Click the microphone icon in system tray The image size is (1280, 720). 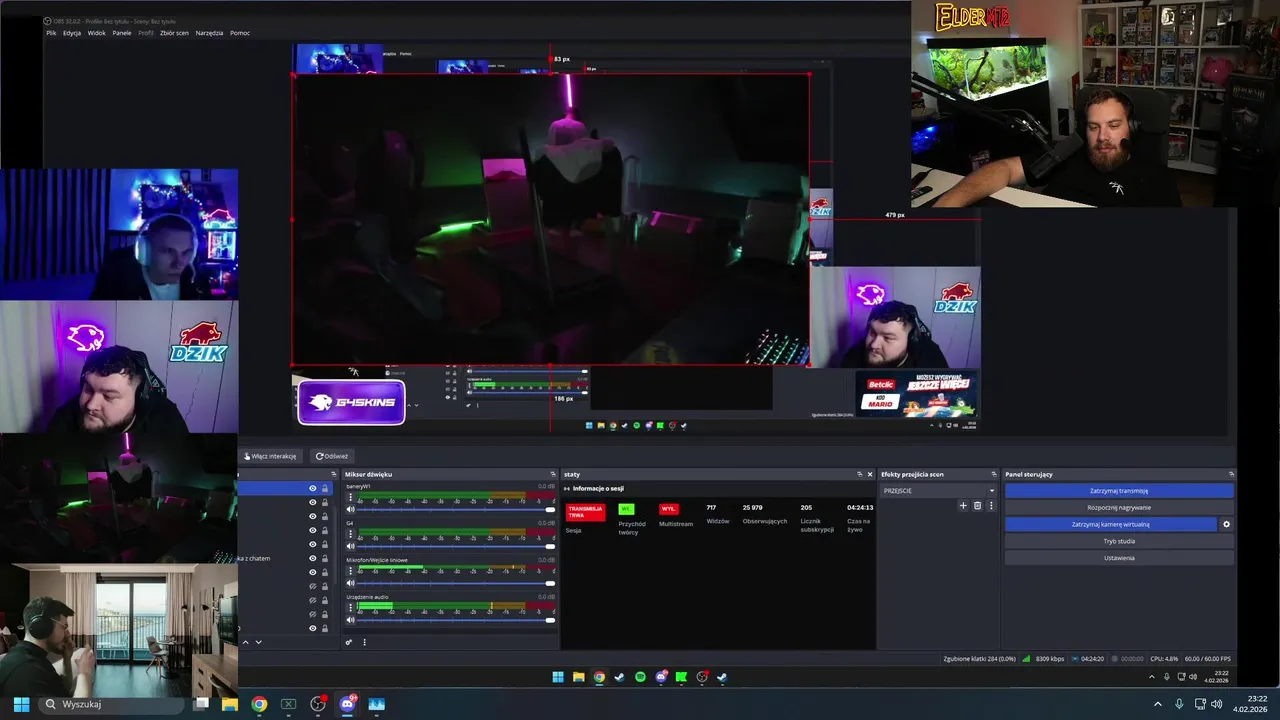(1179, 704)
